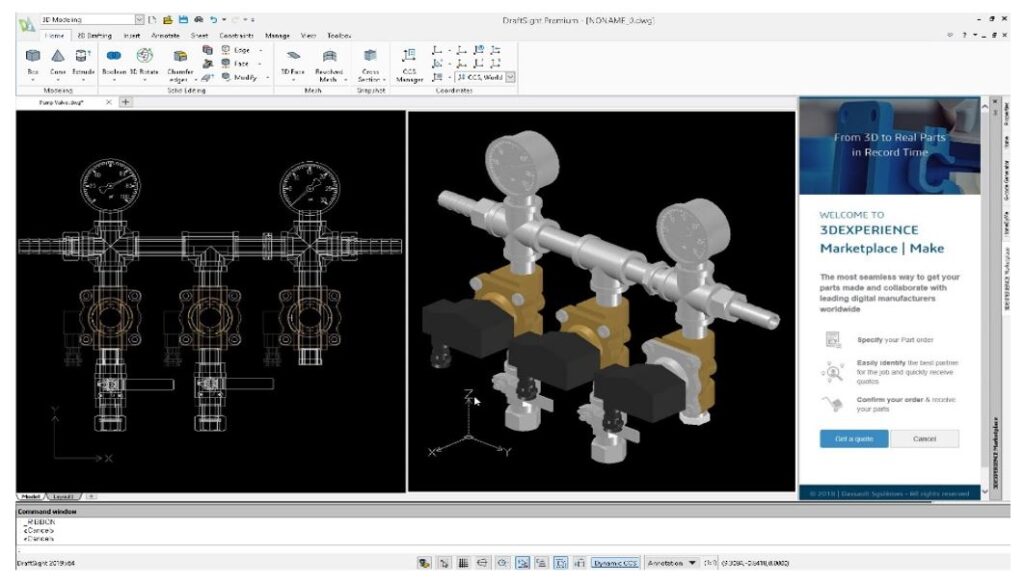
Task: Select the Layout1 sheet tab
Action: (63, 496)
